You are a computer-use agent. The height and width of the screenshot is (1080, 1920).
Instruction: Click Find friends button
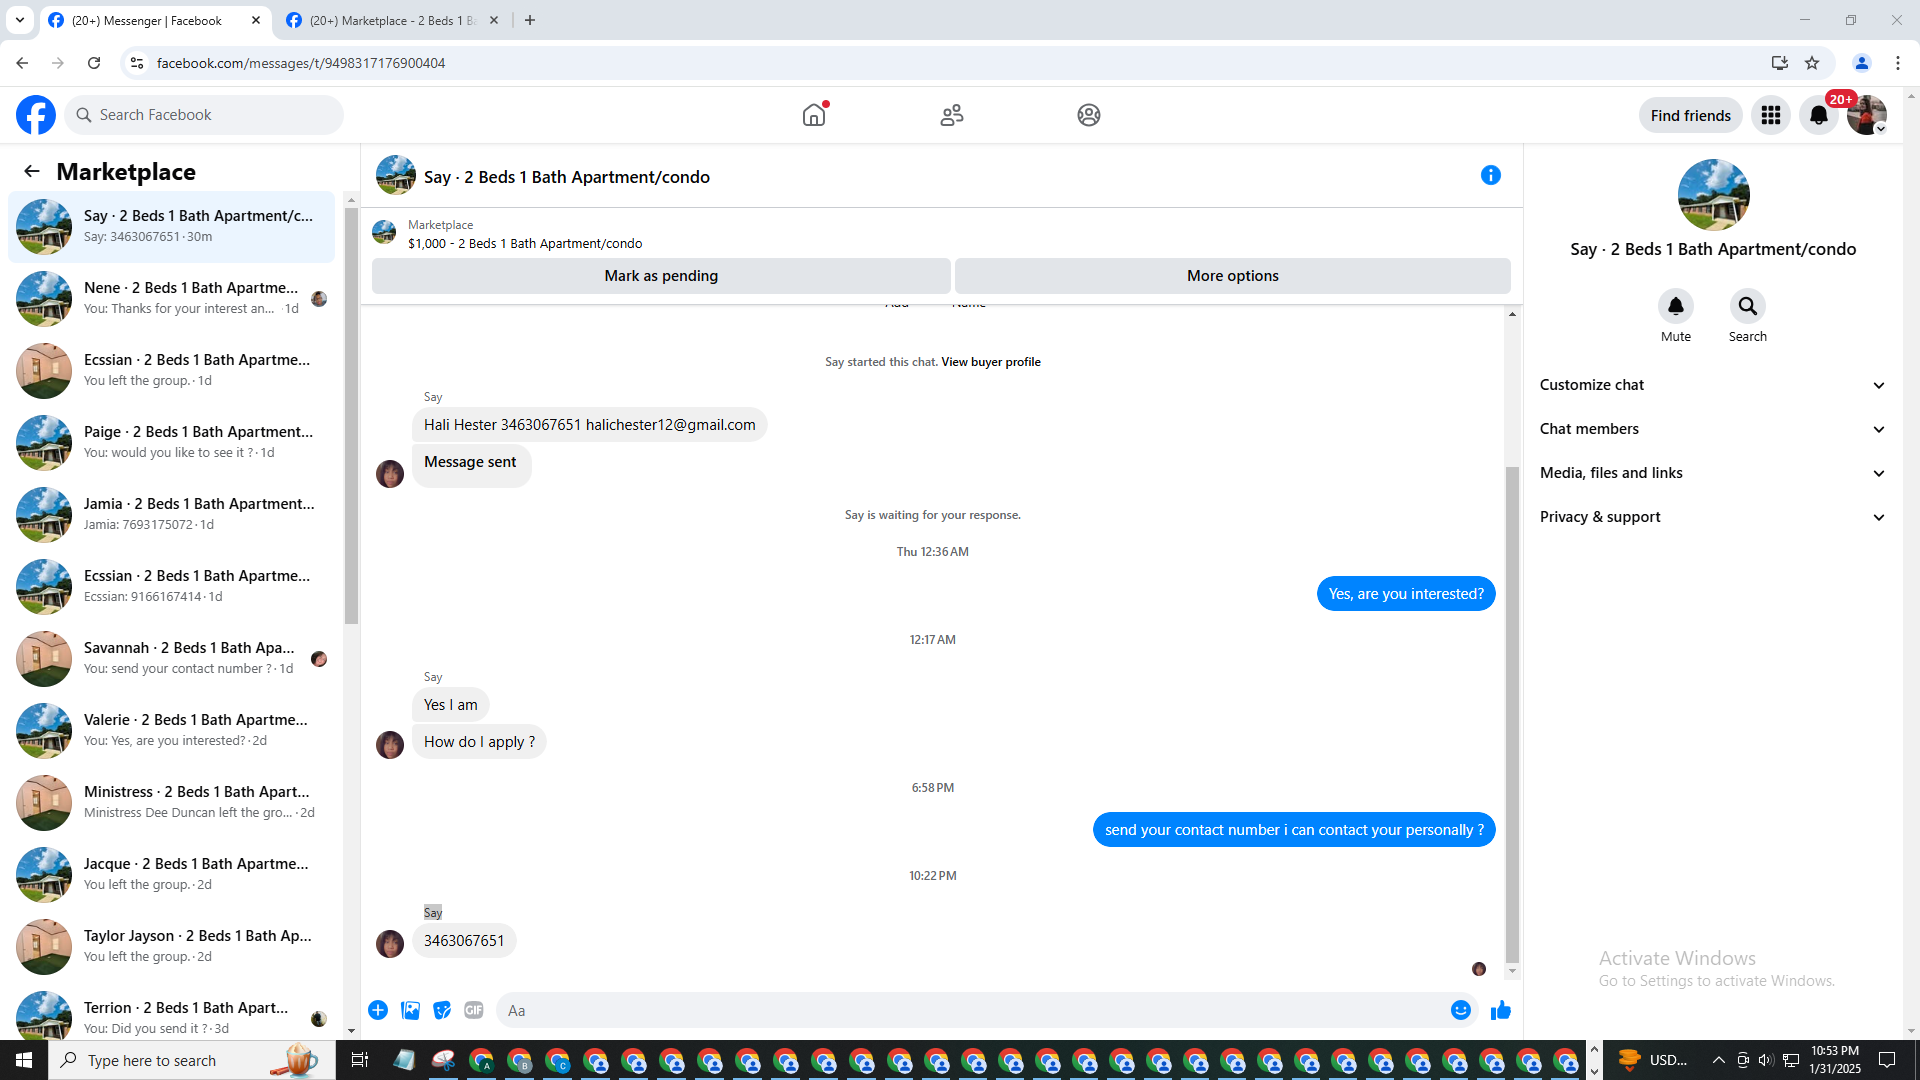(x=1691, y=115)
